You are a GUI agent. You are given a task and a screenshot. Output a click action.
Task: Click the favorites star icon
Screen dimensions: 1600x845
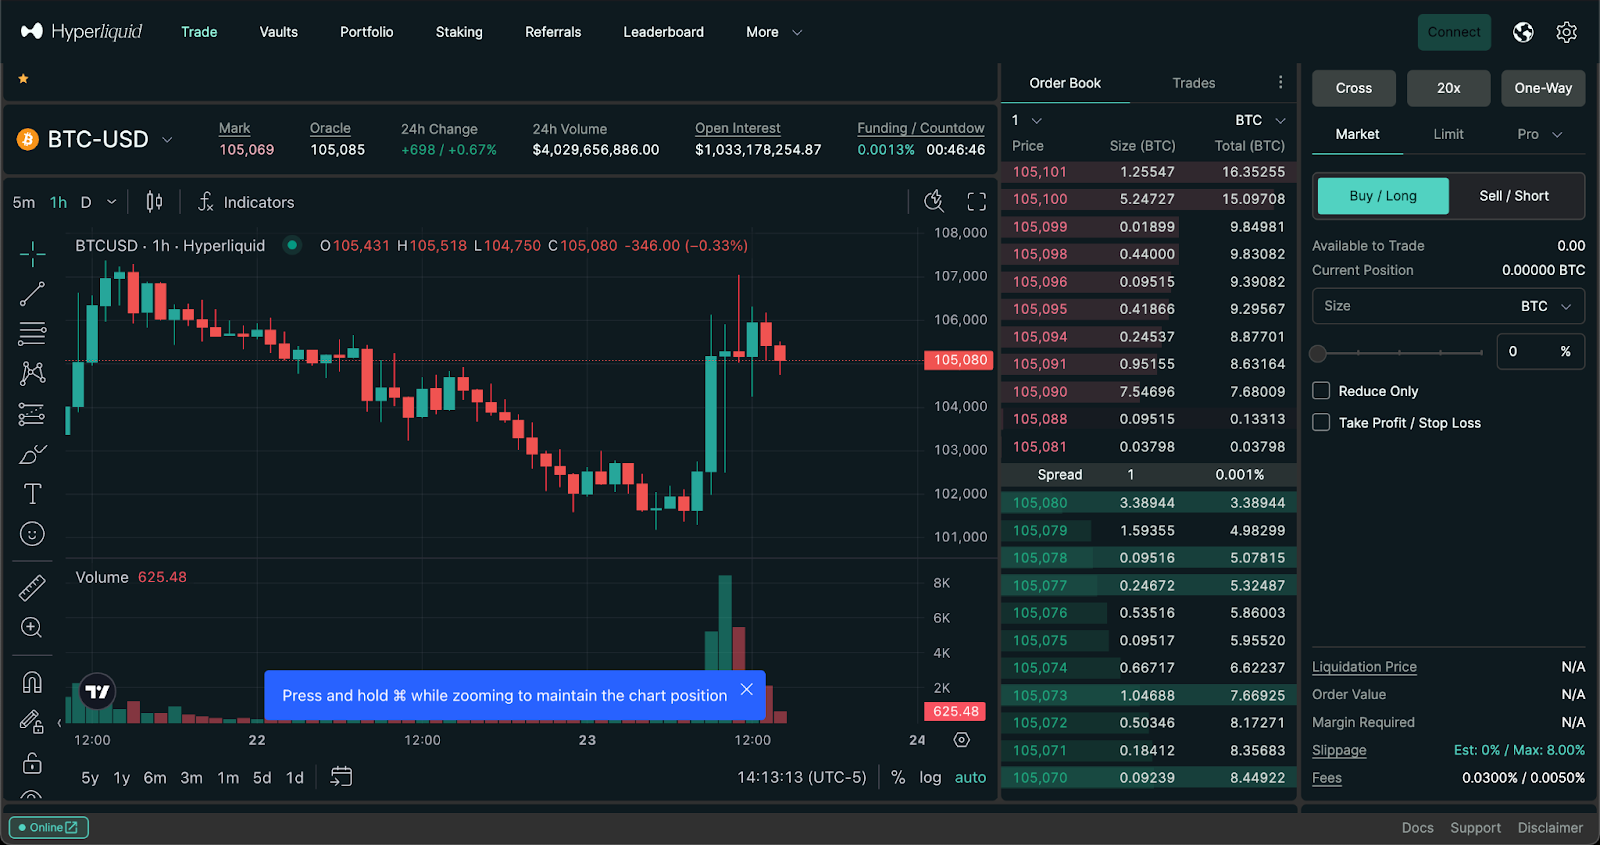(x=23, y=78)
